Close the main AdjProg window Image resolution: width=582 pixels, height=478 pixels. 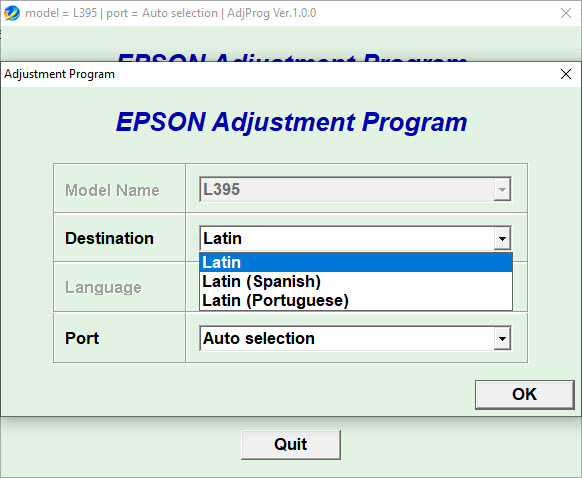566,13
